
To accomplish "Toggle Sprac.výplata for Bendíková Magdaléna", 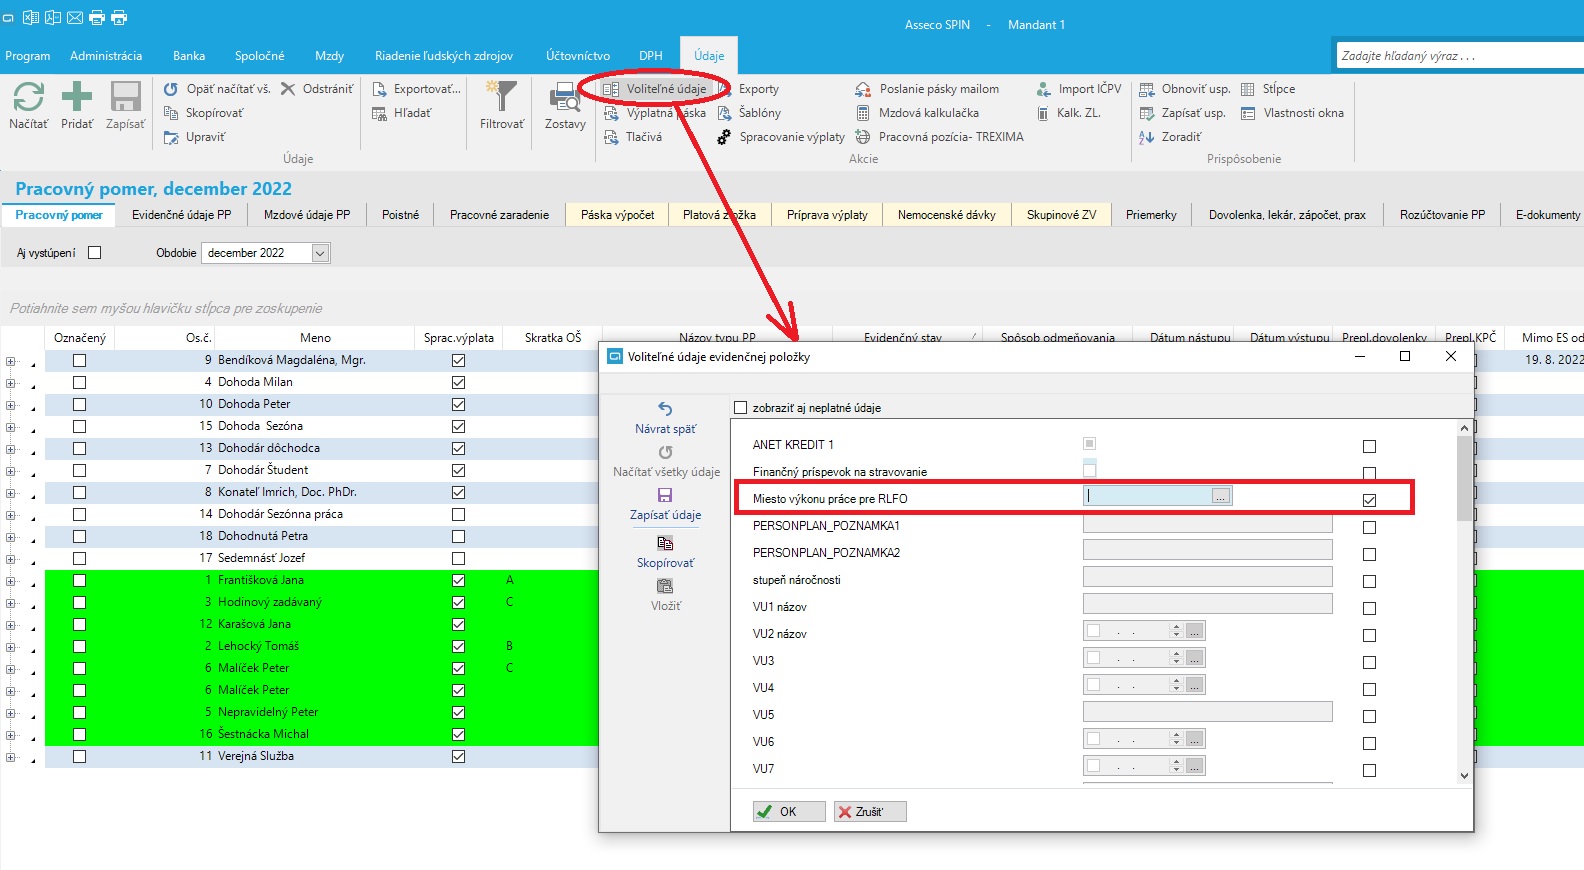I will pos(458,360).
